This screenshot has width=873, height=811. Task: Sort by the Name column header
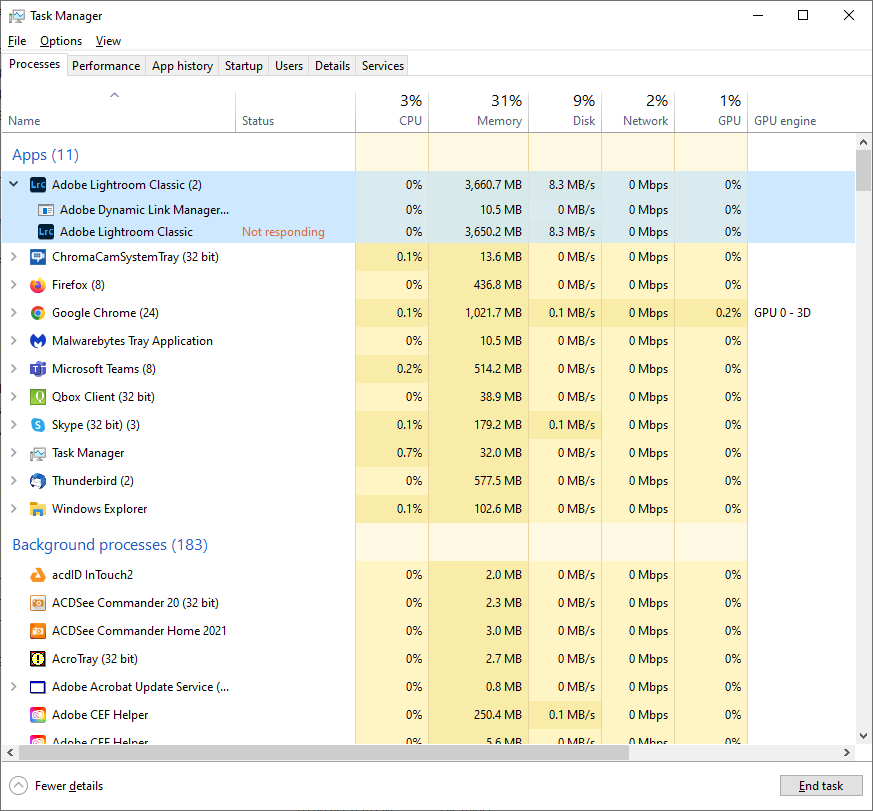pos(119,111)
